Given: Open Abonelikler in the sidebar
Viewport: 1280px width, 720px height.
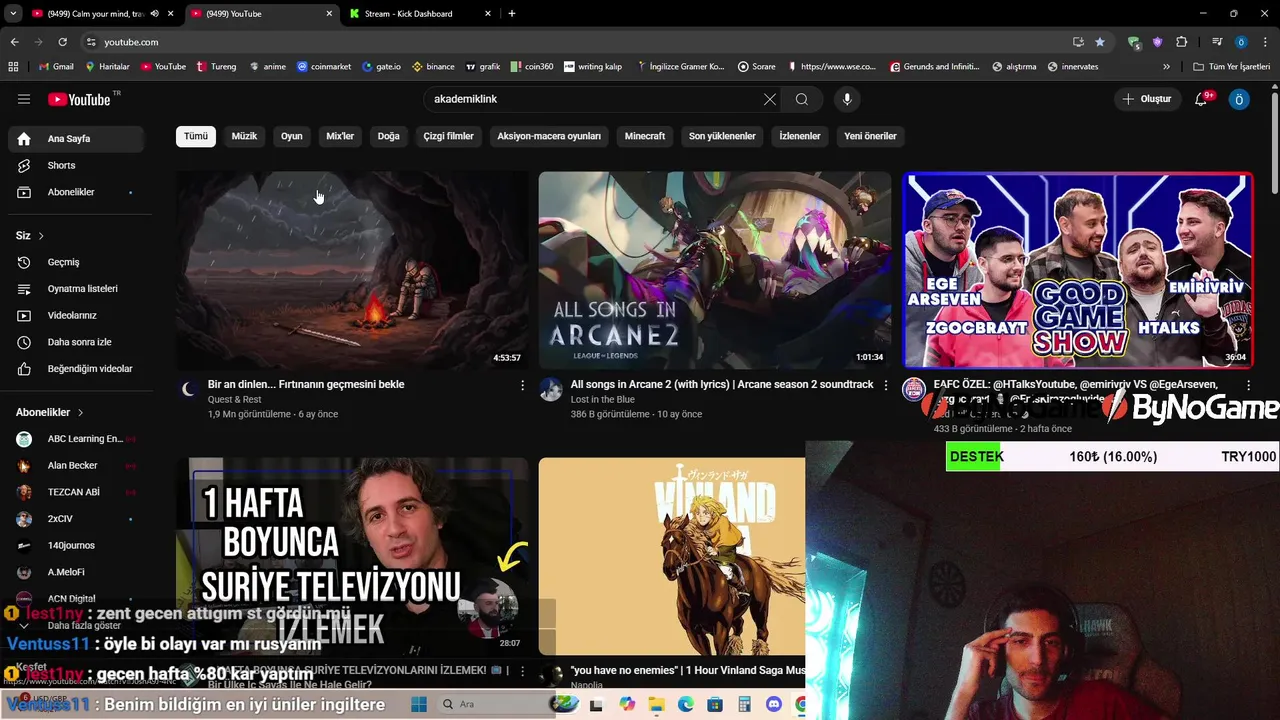Looking at the screenshot, I should 76,192.
